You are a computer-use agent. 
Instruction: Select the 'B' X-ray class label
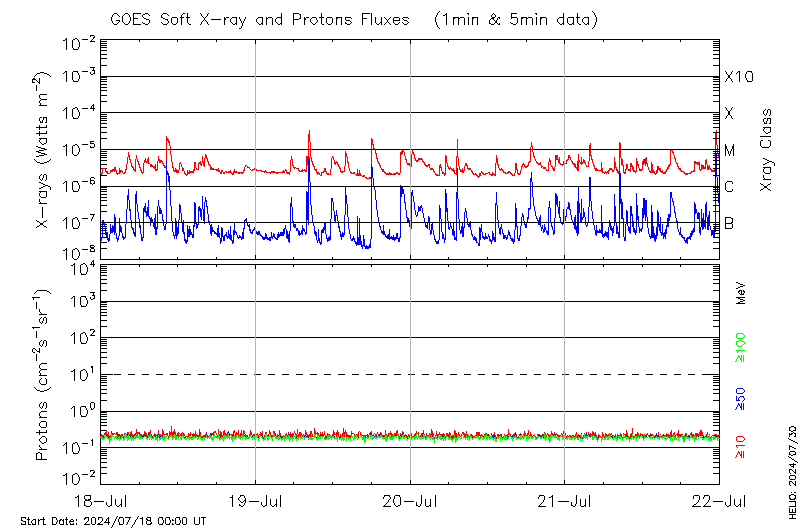[729, 223]
